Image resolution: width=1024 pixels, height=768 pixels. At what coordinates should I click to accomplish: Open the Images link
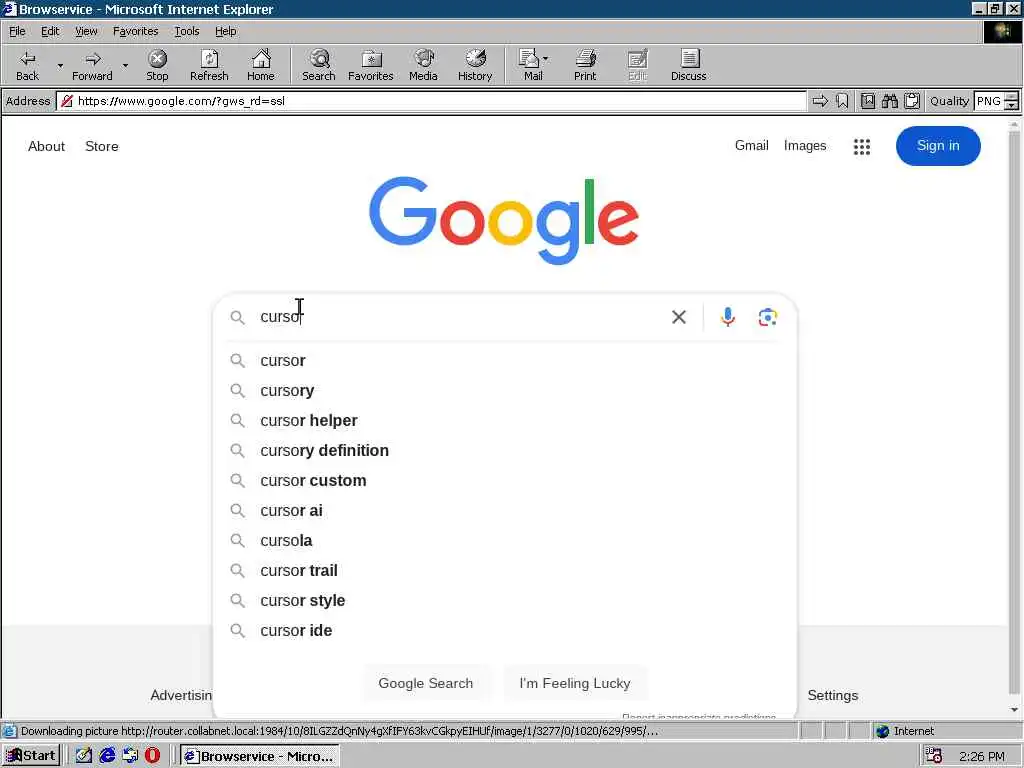tap(805, 146)
